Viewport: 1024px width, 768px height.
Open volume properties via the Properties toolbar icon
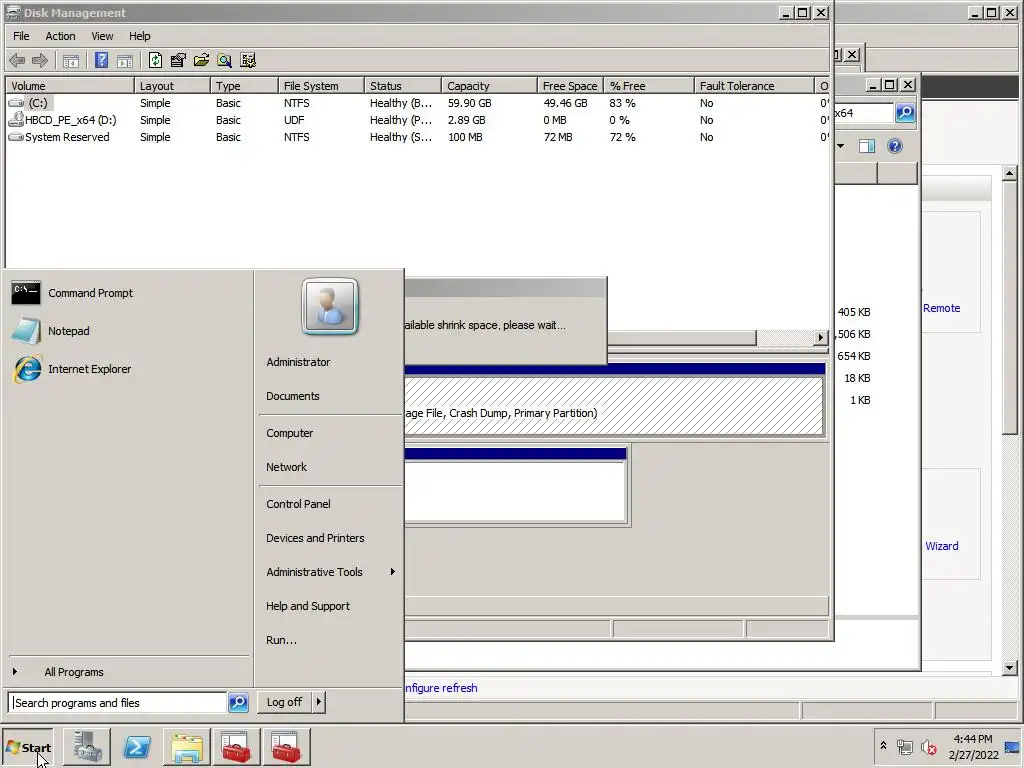[x=178, y=61]
